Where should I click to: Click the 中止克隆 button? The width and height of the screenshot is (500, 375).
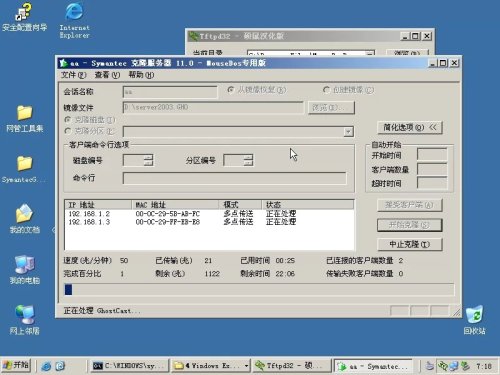[x=410, y=244]
